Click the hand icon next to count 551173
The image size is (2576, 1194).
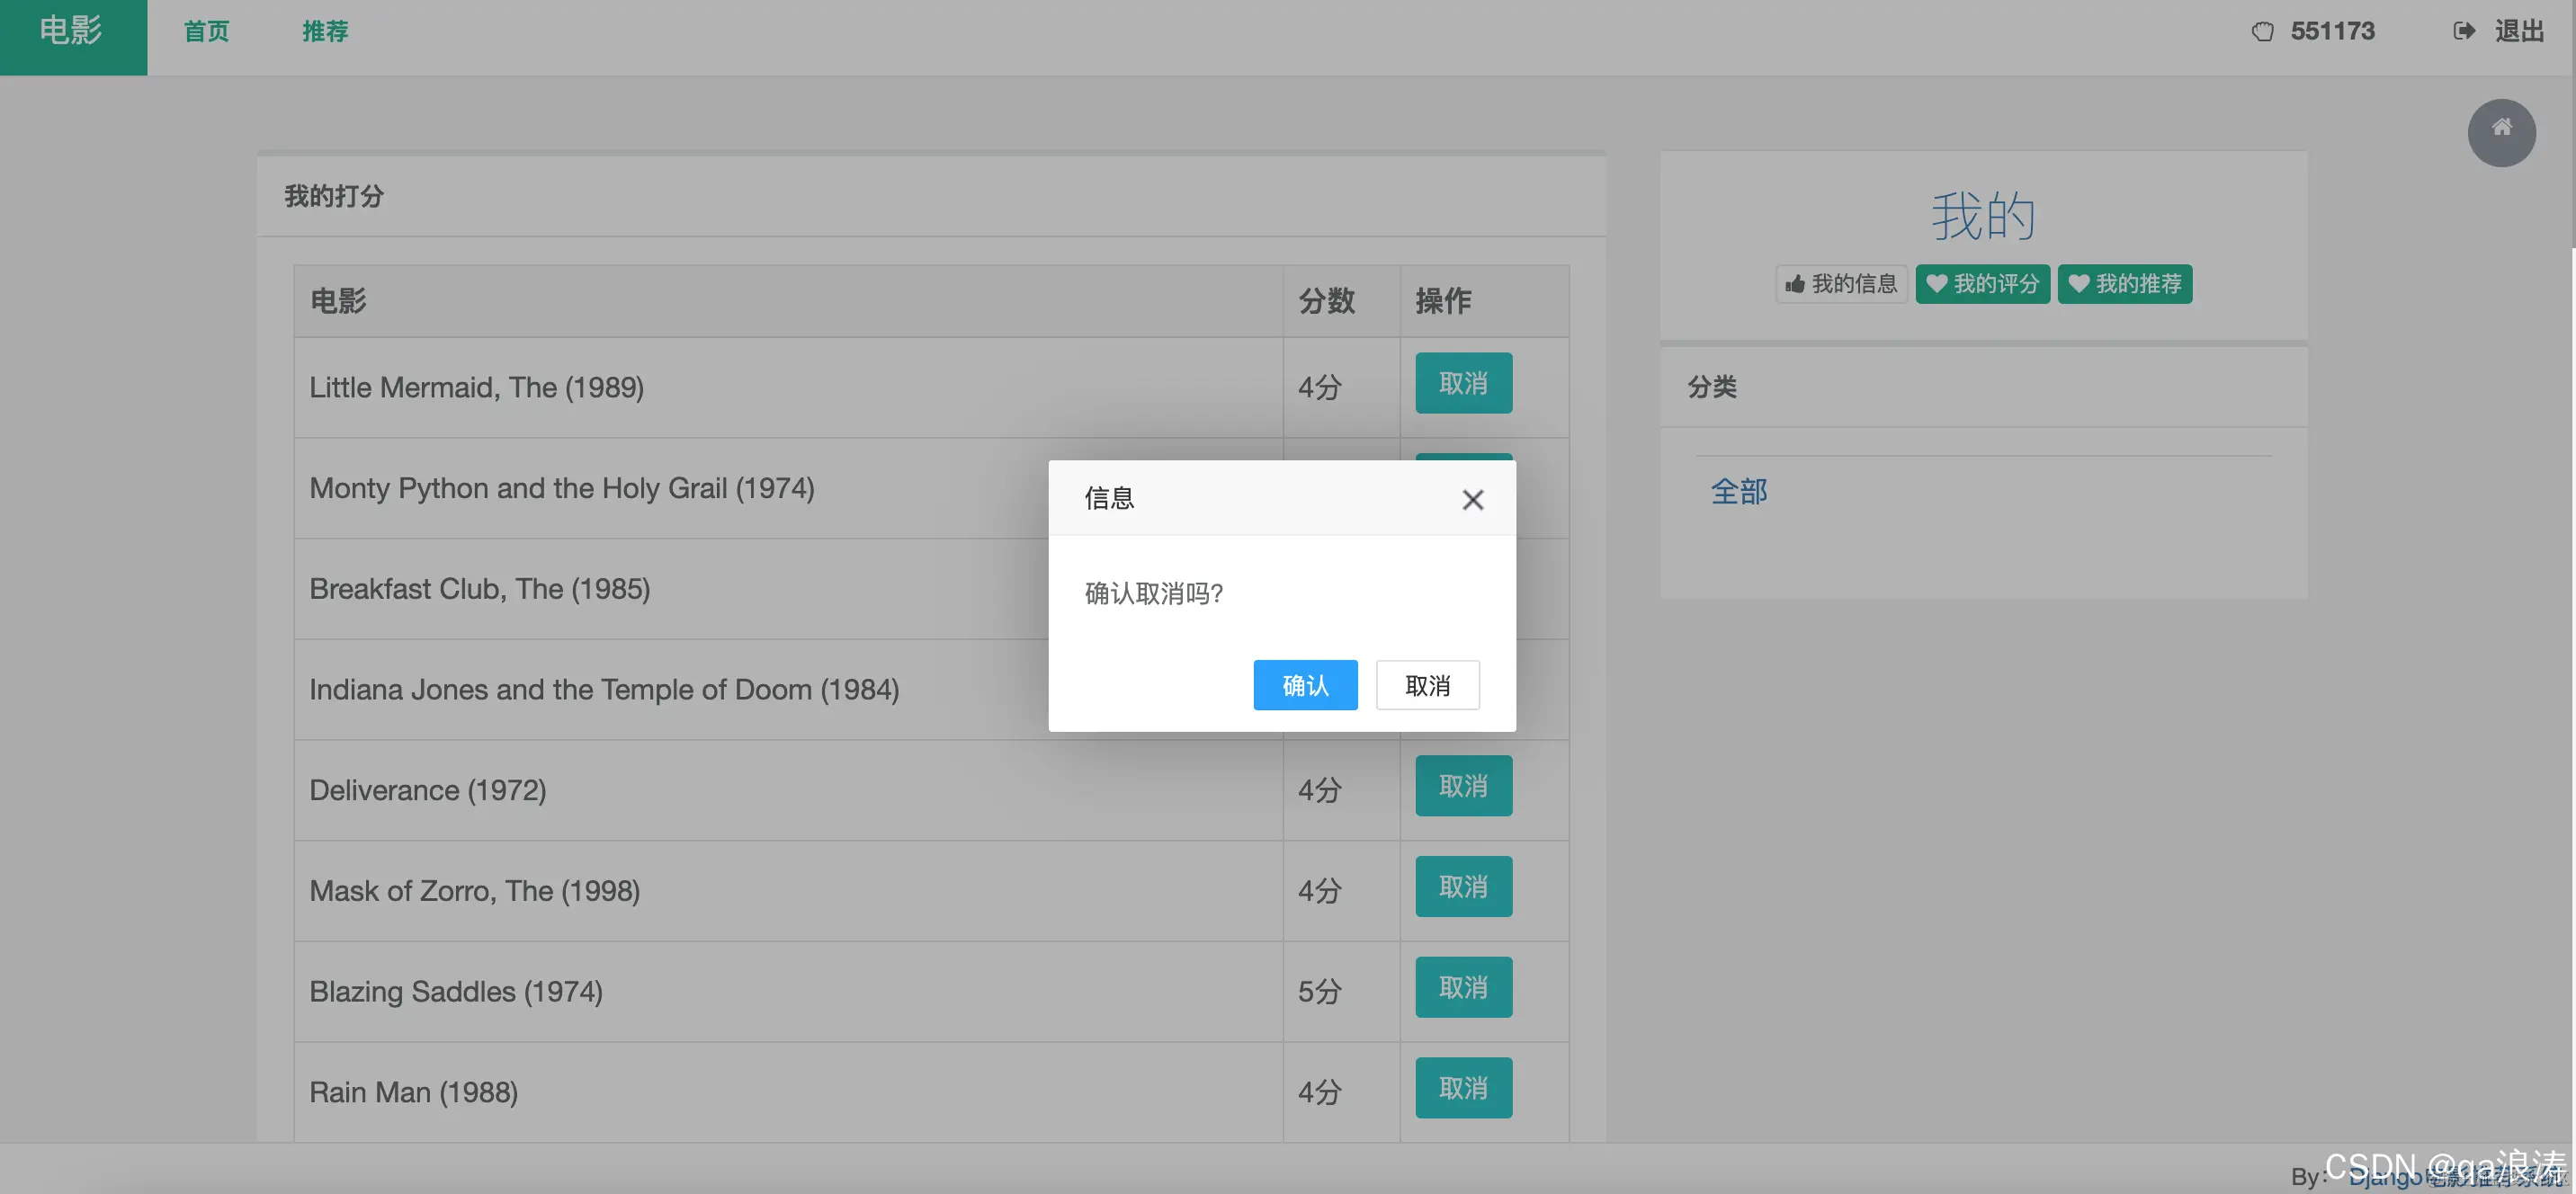(x=2263, y=31)
